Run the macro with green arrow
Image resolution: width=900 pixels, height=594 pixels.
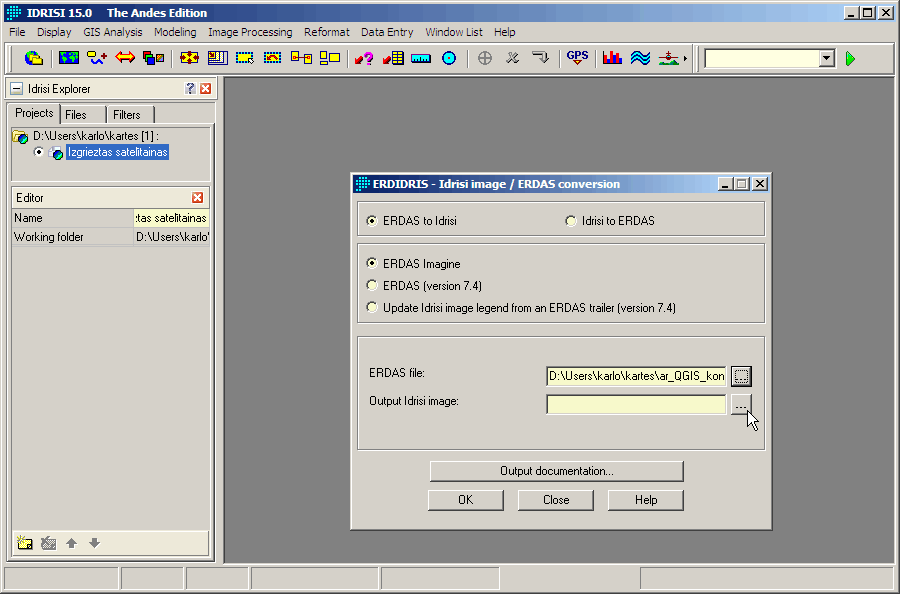point(851,59)
